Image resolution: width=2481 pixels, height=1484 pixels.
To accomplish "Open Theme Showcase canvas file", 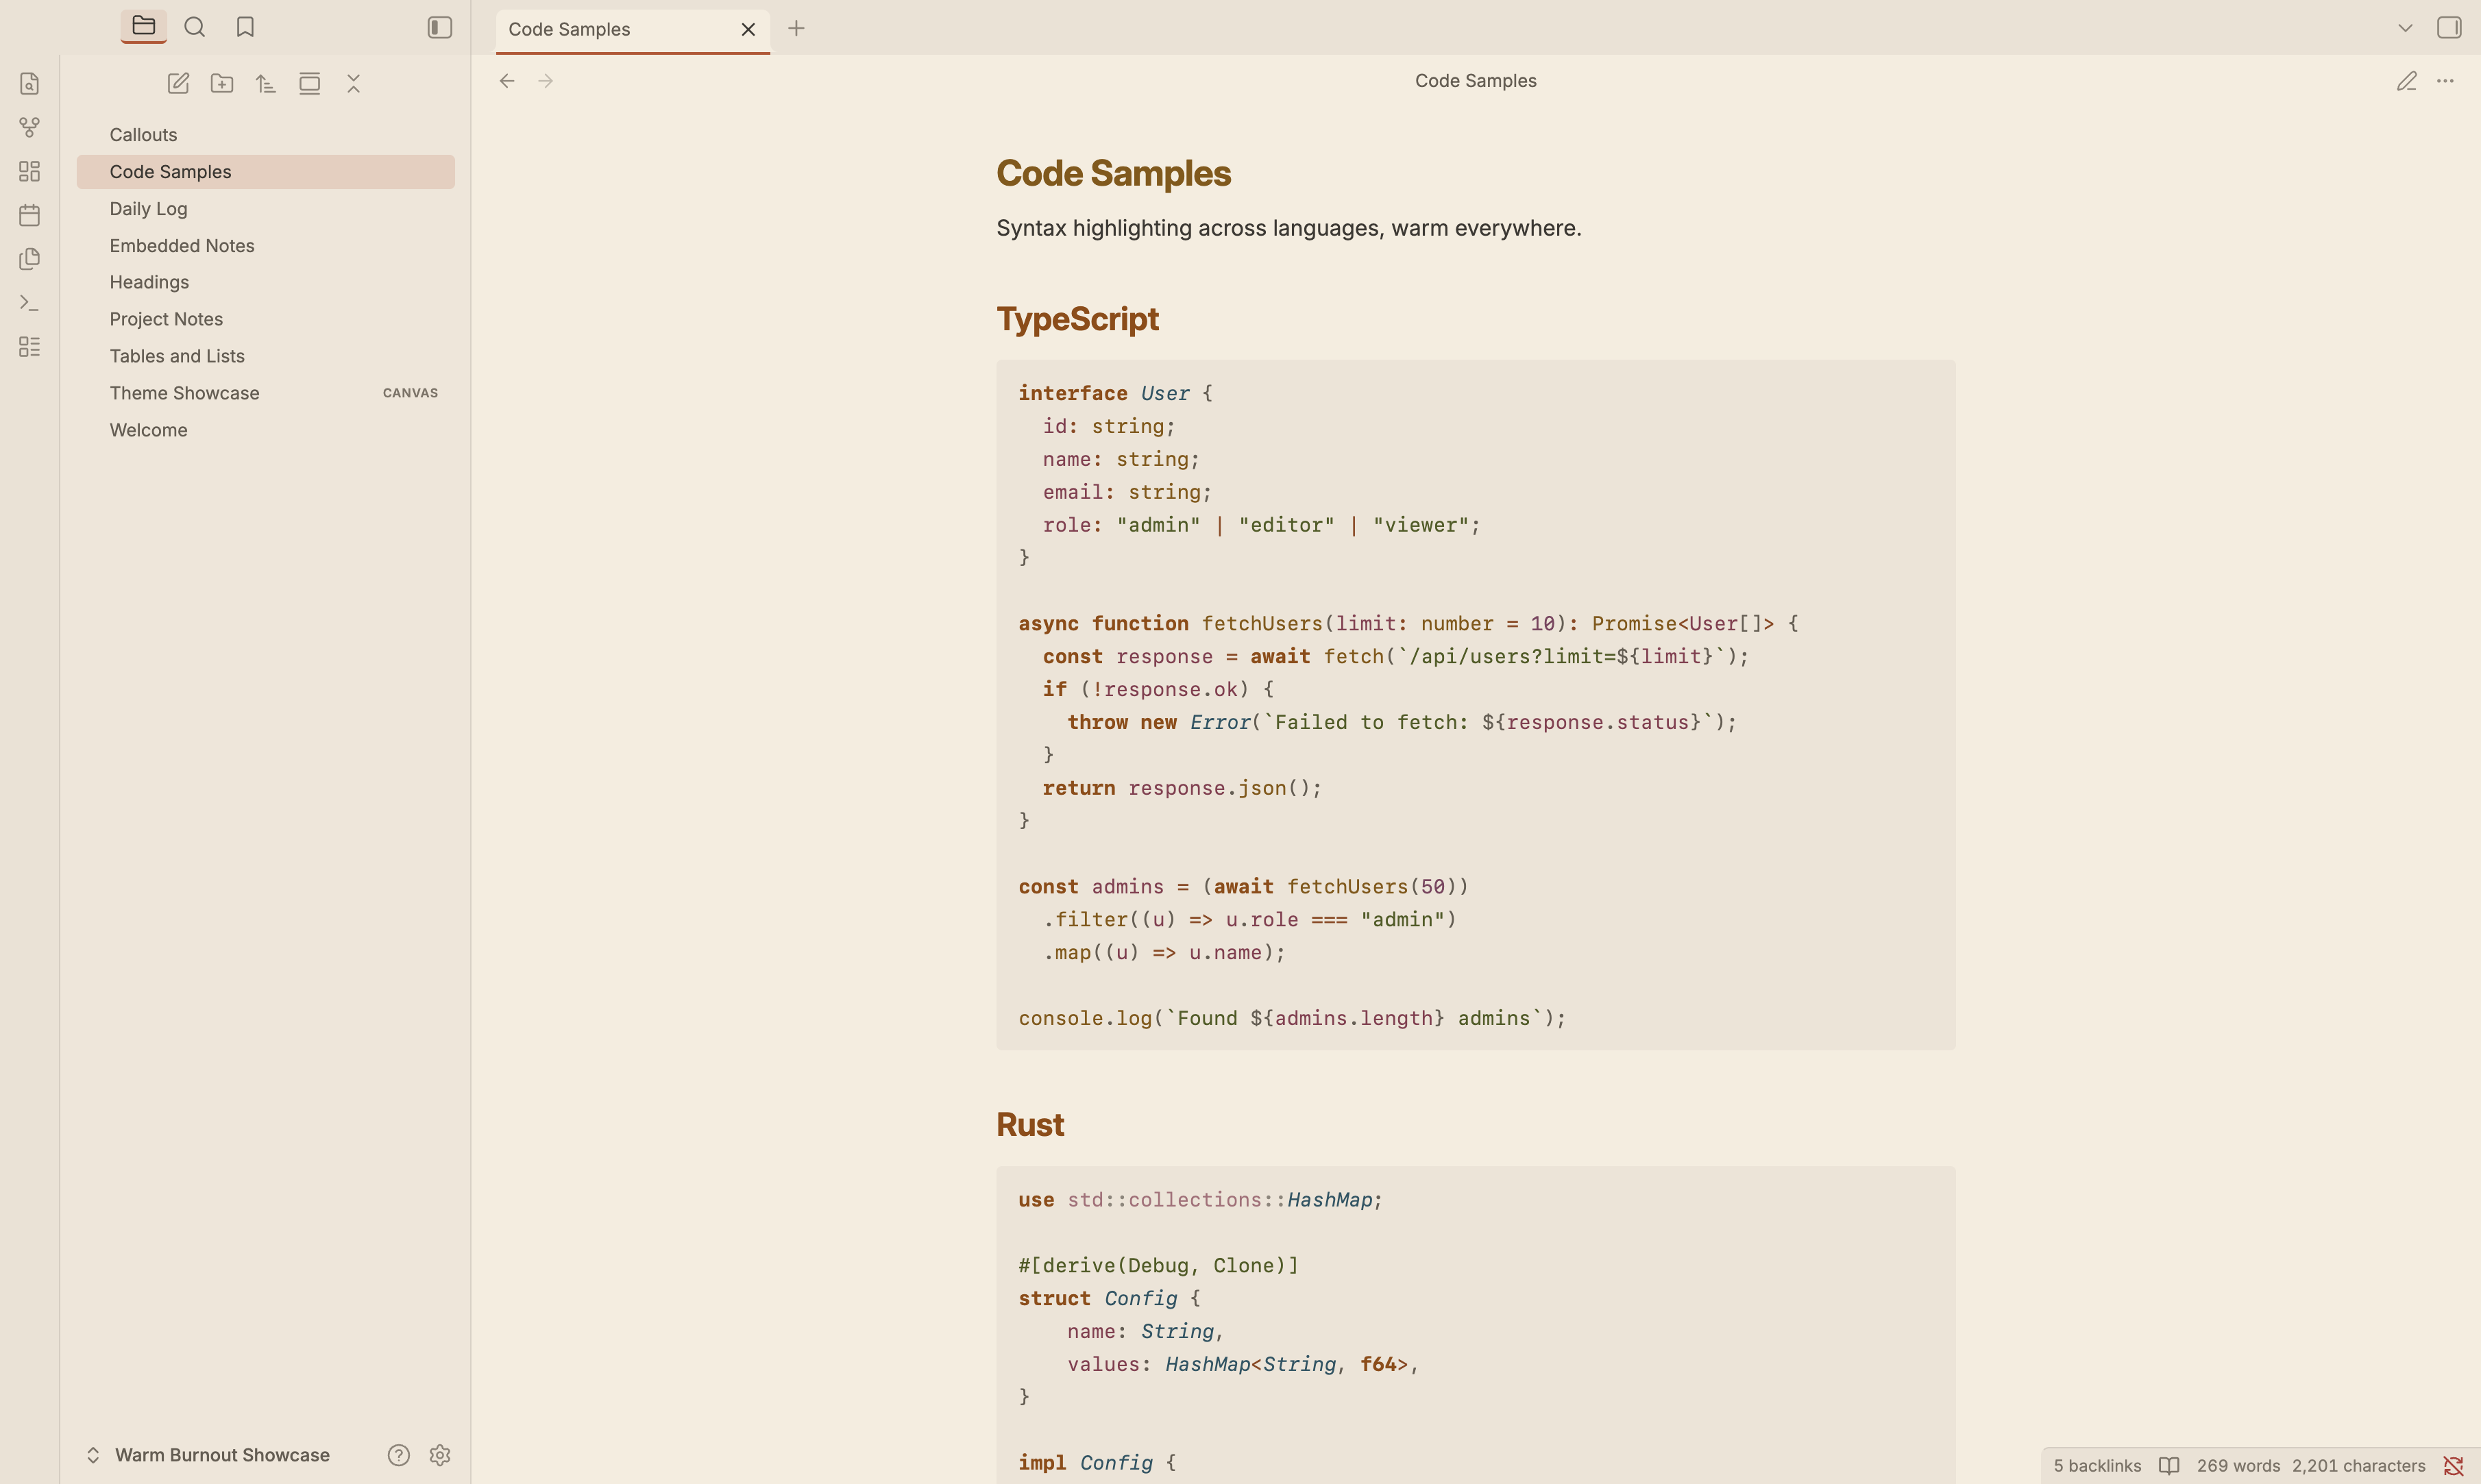I will tap(265, 394).
